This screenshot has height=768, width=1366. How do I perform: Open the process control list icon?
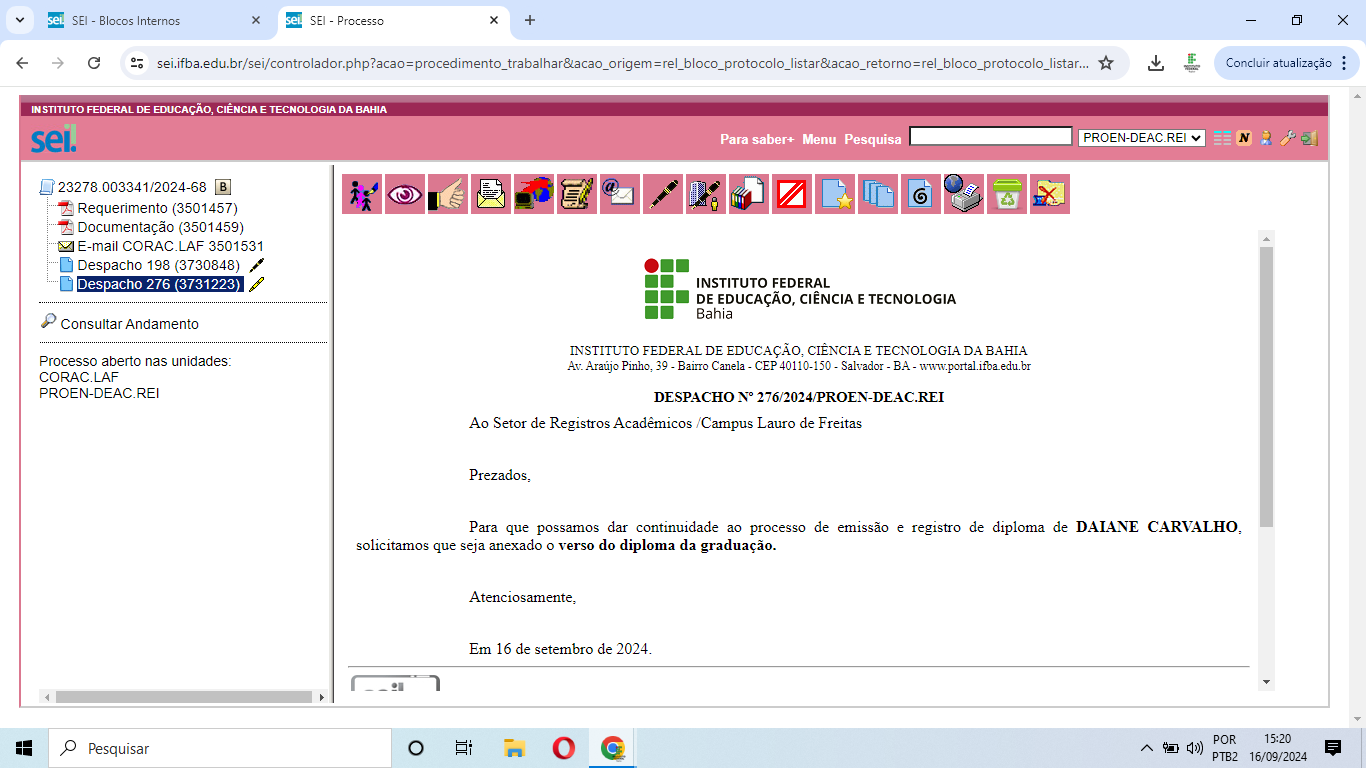point(1222,138)
